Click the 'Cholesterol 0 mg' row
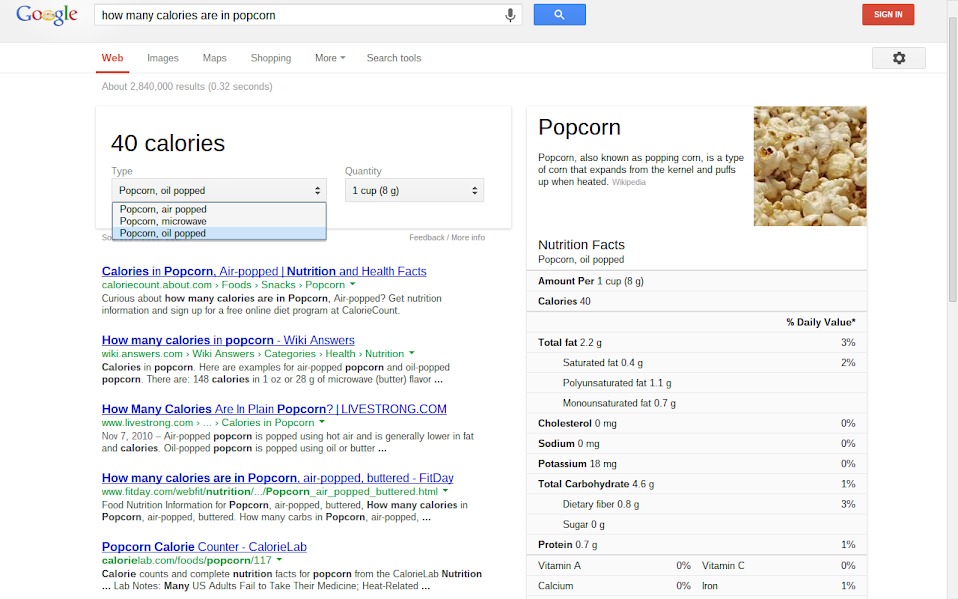The width and height of the screenshot is (958, 599). click(x=697, y=423)
